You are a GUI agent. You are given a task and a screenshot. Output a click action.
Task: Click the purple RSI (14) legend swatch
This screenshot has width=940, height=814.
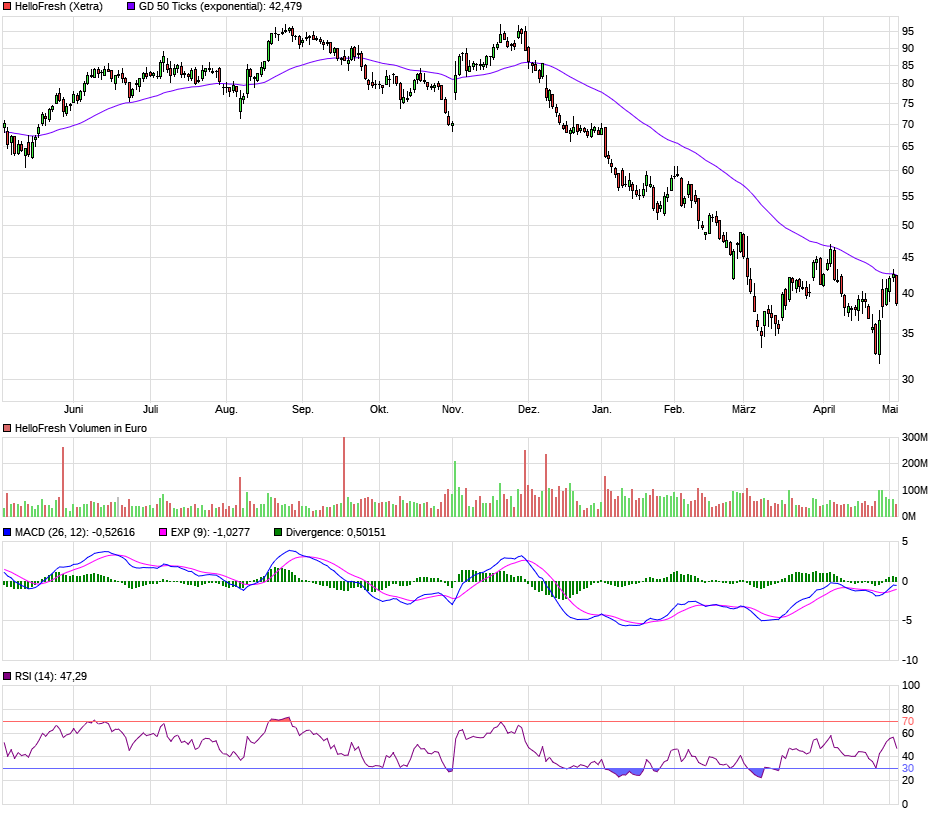tap(7, 676)
